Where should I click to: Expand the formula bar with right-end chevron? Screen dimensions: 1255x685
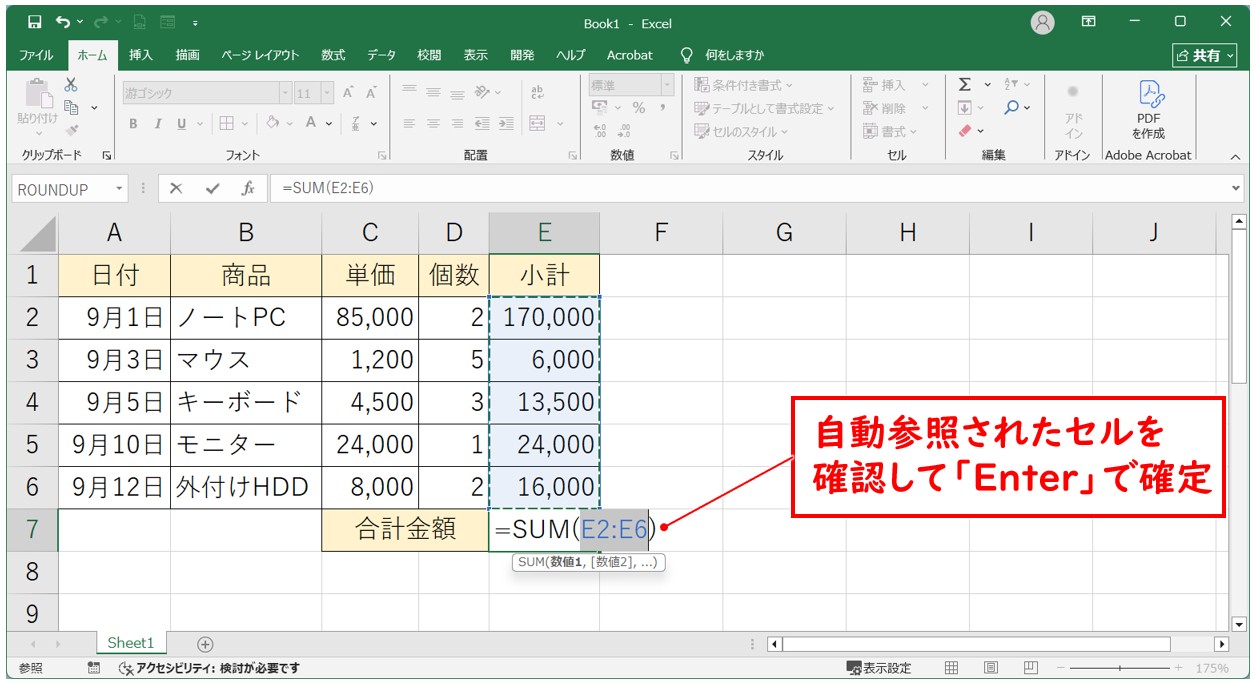click(x=1237, y=188)
